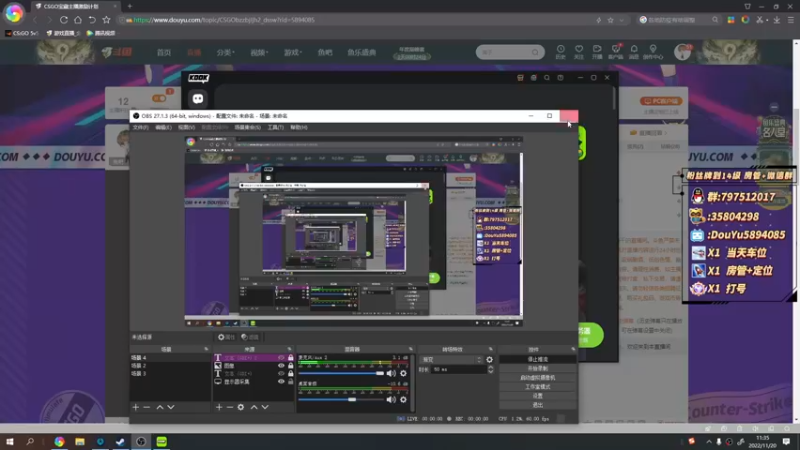Toggle visibility of the image source

tap(281, 366)
